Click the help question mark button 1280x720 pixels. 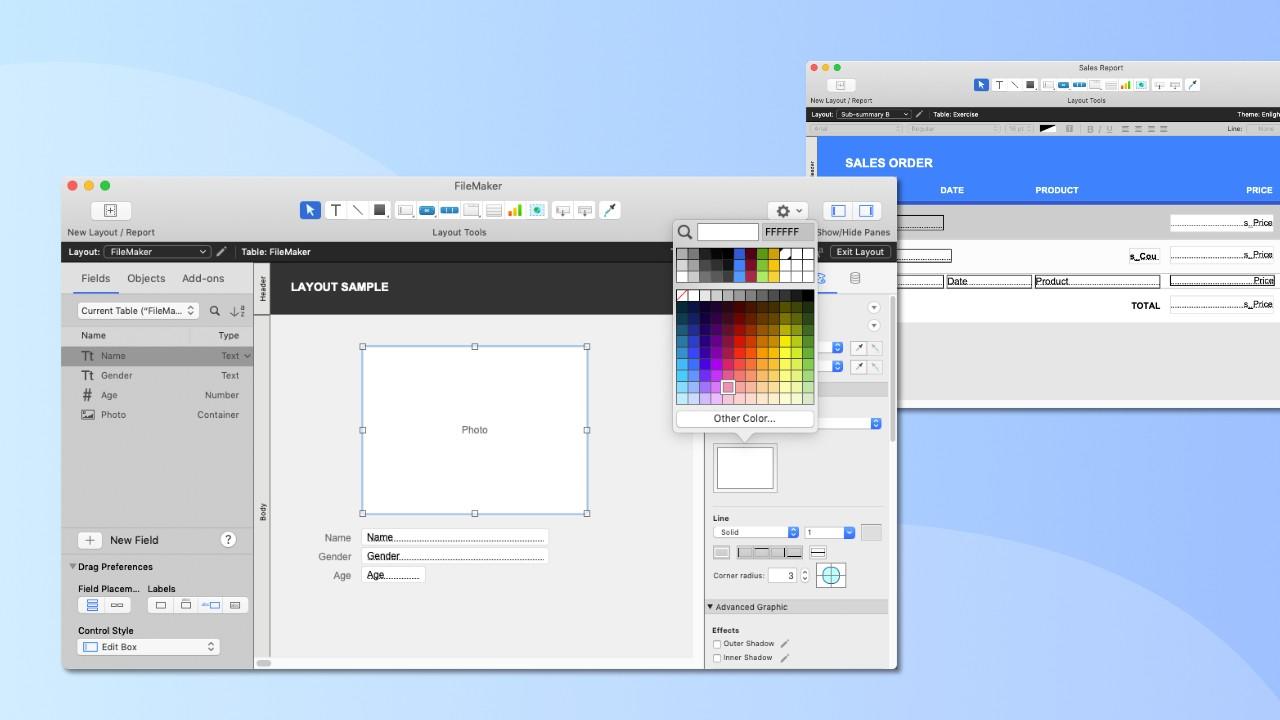(228, 540)
